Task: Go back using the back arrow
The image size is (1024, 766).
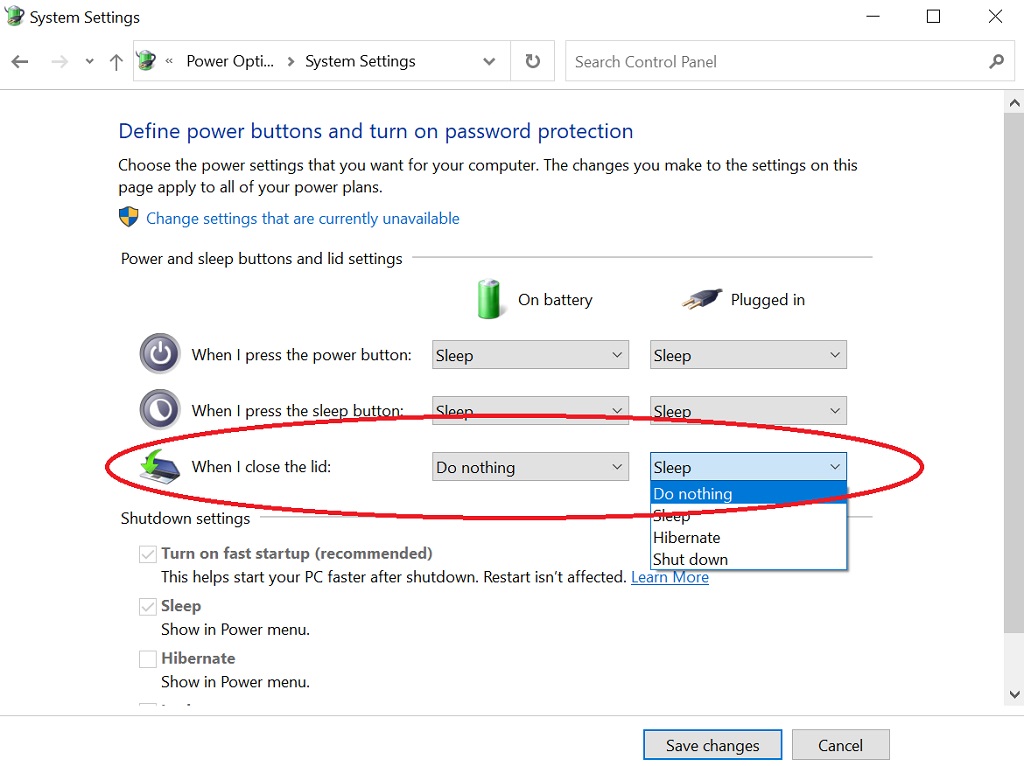Action: 20,61
